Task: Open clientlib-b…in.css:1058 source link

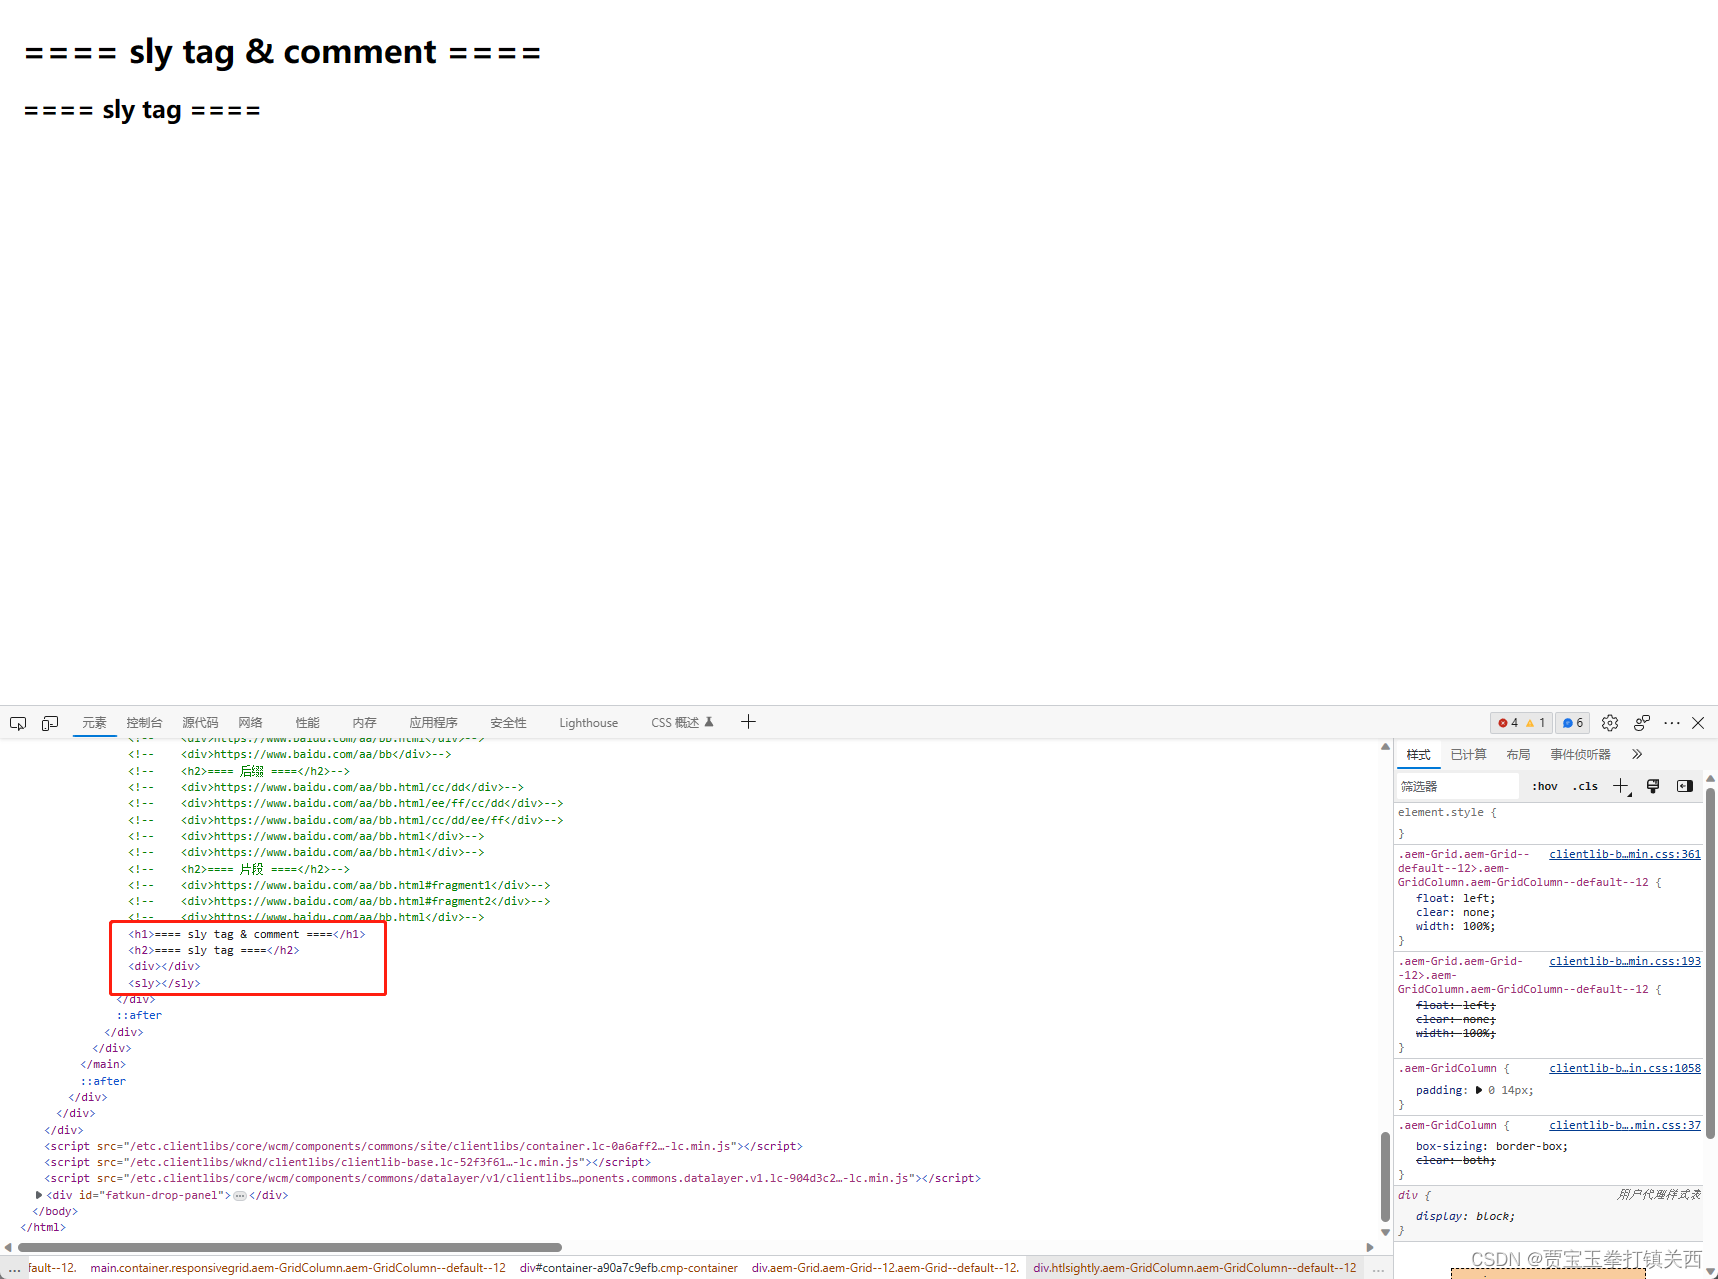Action: (1625, 1069)
